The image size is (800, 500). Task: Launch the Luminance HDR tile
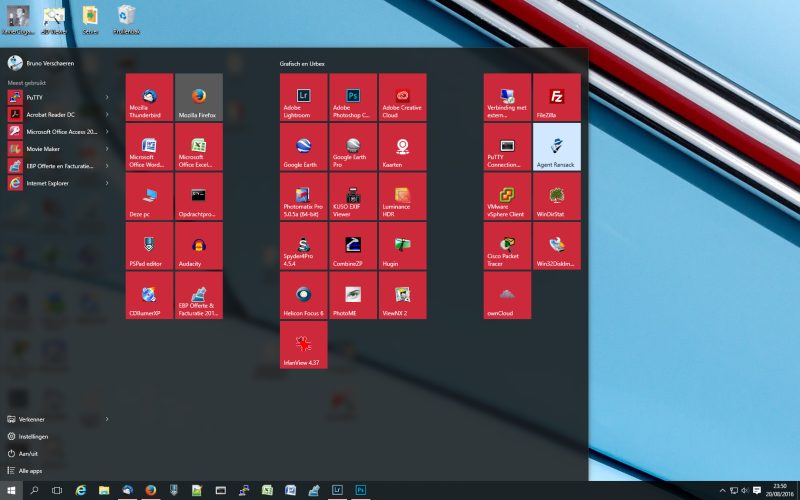(403, 196)
